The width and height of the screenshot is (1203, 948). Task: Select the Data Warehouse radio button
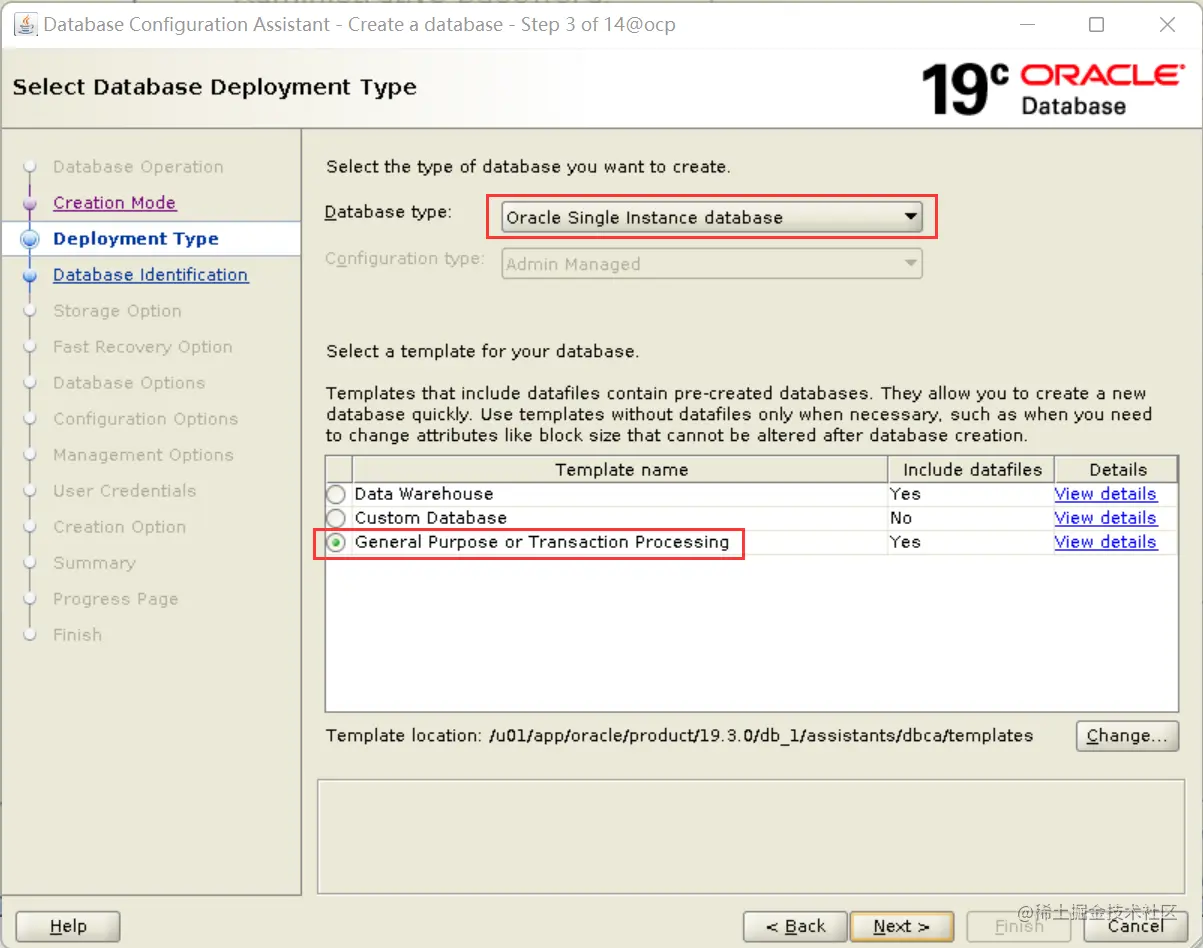[x=336, y=494]
